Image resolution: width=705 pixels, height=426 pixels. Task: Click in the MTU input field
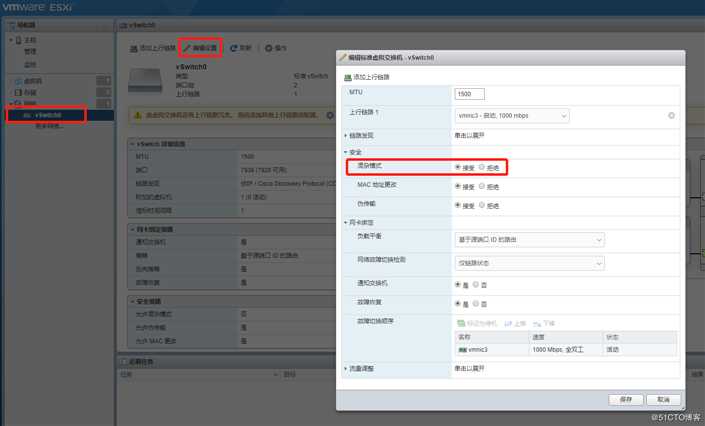[470, 94]
